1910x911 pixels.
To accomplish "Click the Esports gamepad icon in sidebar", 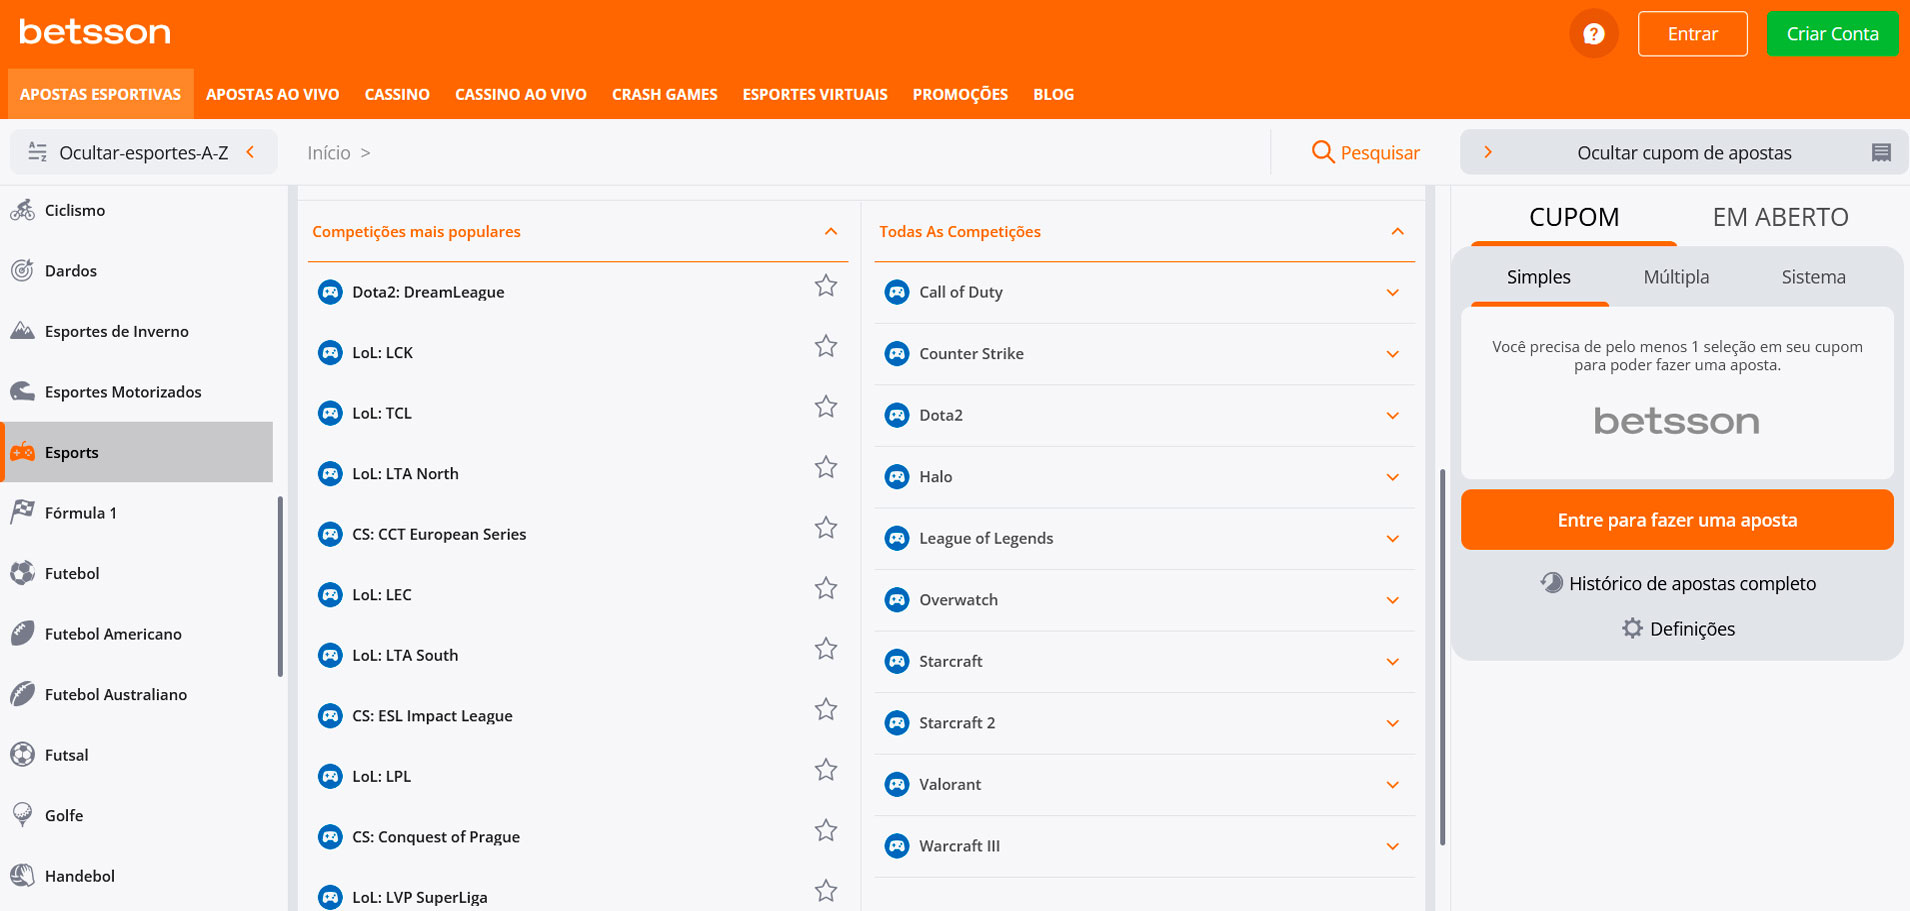I will point(23,452).
